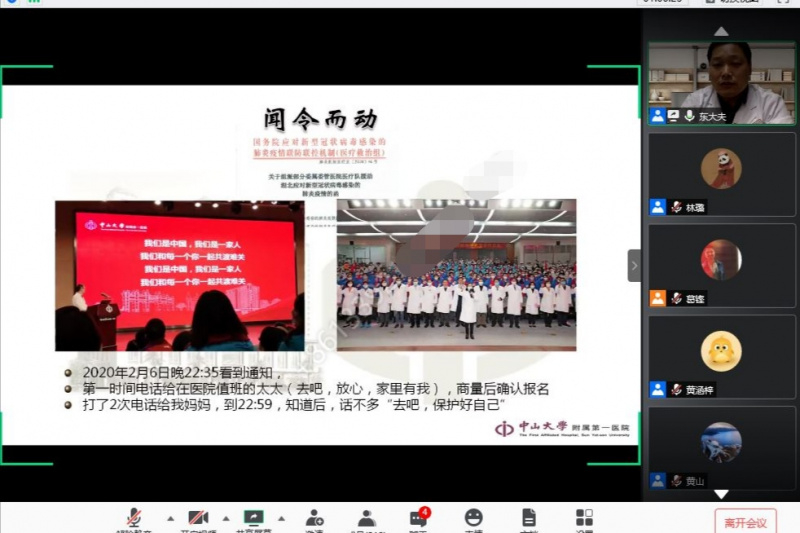This screenshot has width=800, height=533.
Task: Click the 东大夫 name label
Action: tap(712, 117)
